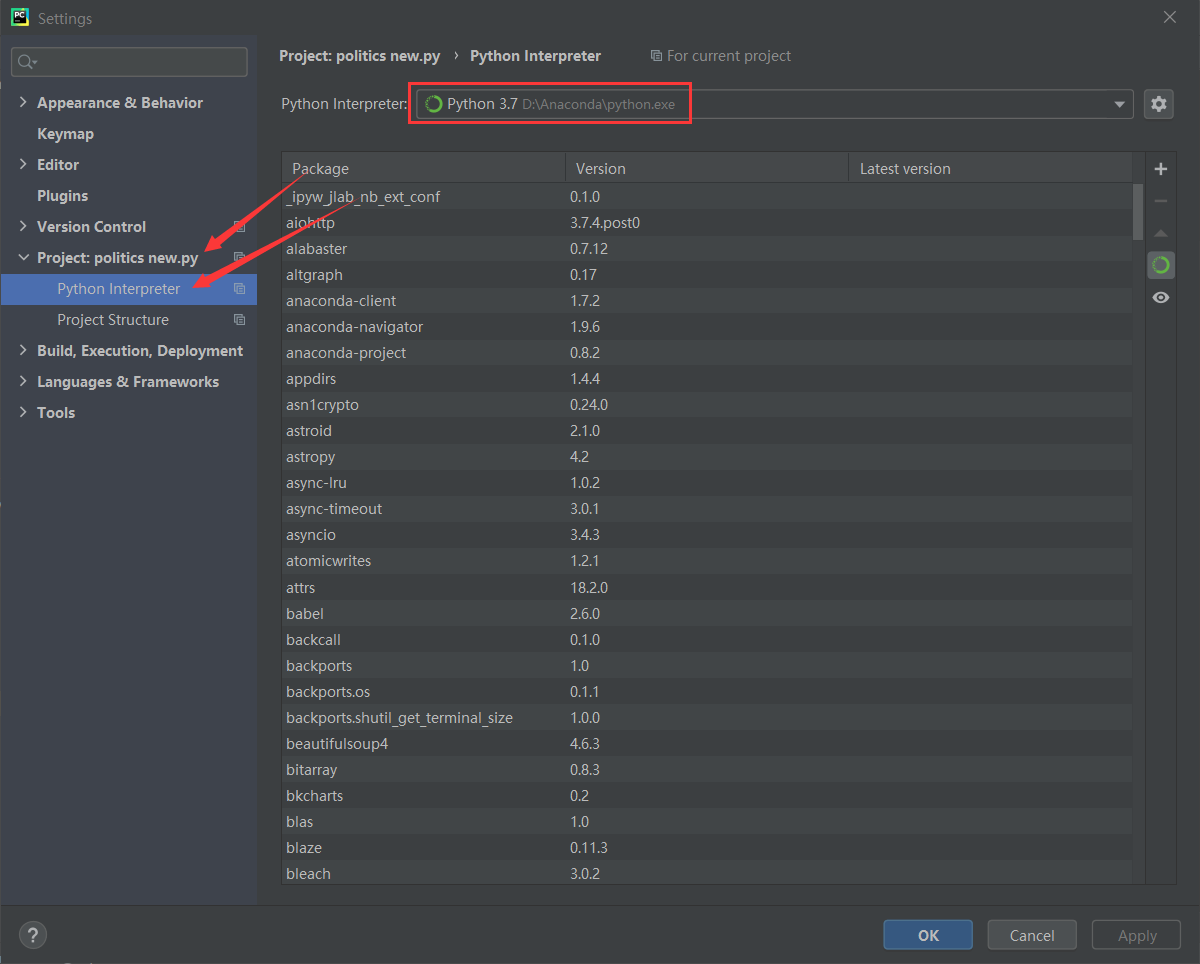Select the altgraph package row
1200x964 pixels.
(x=707, y=275)
